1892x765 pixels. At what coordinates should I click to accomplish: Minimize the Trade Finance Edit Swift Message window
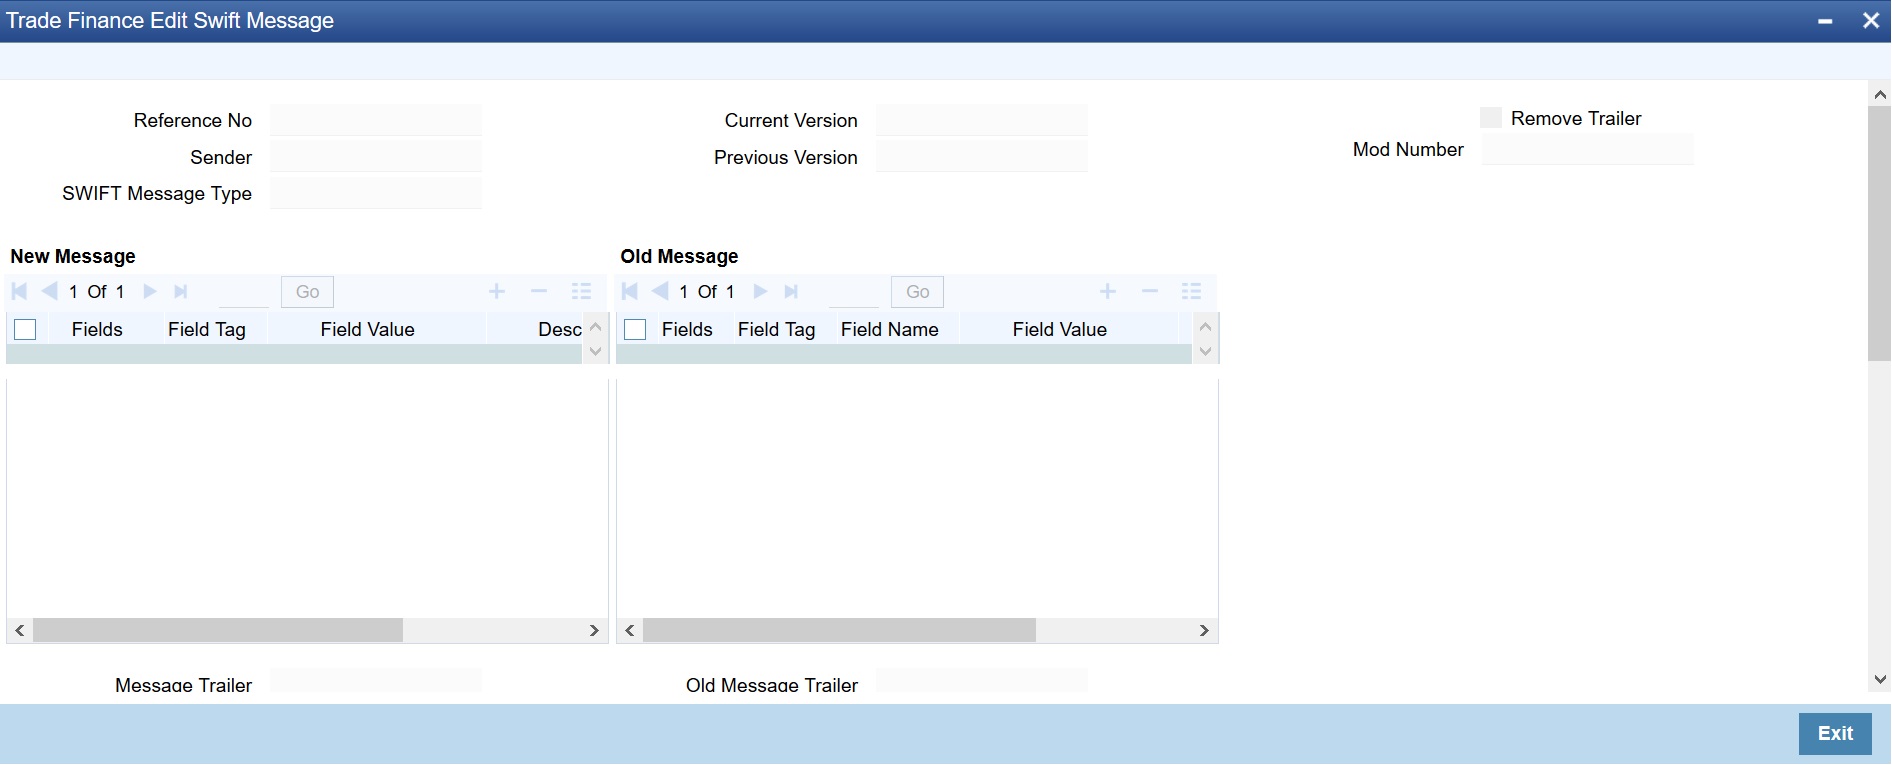(x=1825, y=21)
